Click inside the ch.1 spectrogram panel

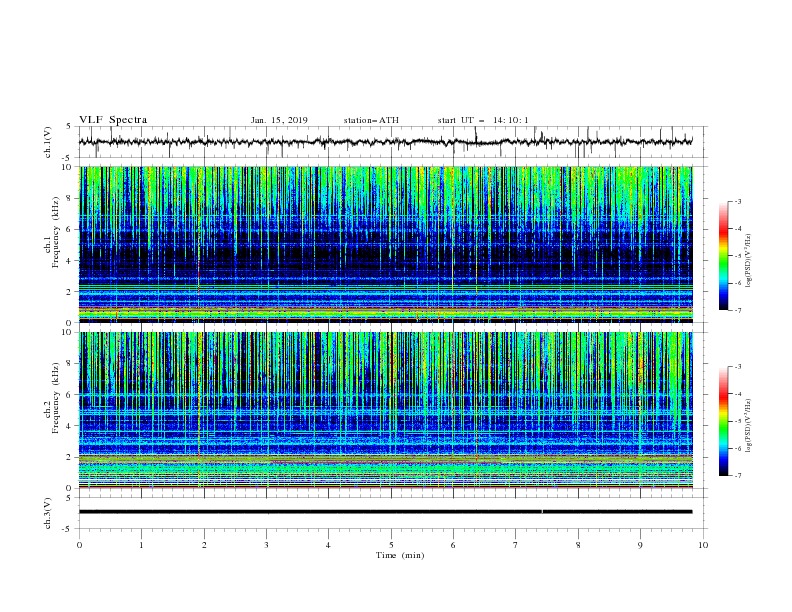tap(385, 244)
